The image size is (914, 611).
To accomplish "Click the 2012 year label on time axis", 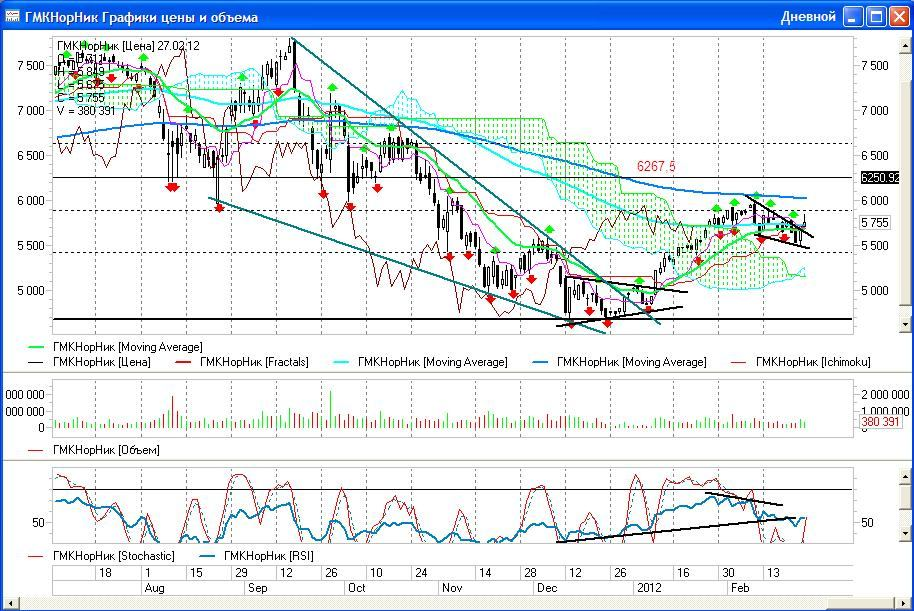I will 650,588.
